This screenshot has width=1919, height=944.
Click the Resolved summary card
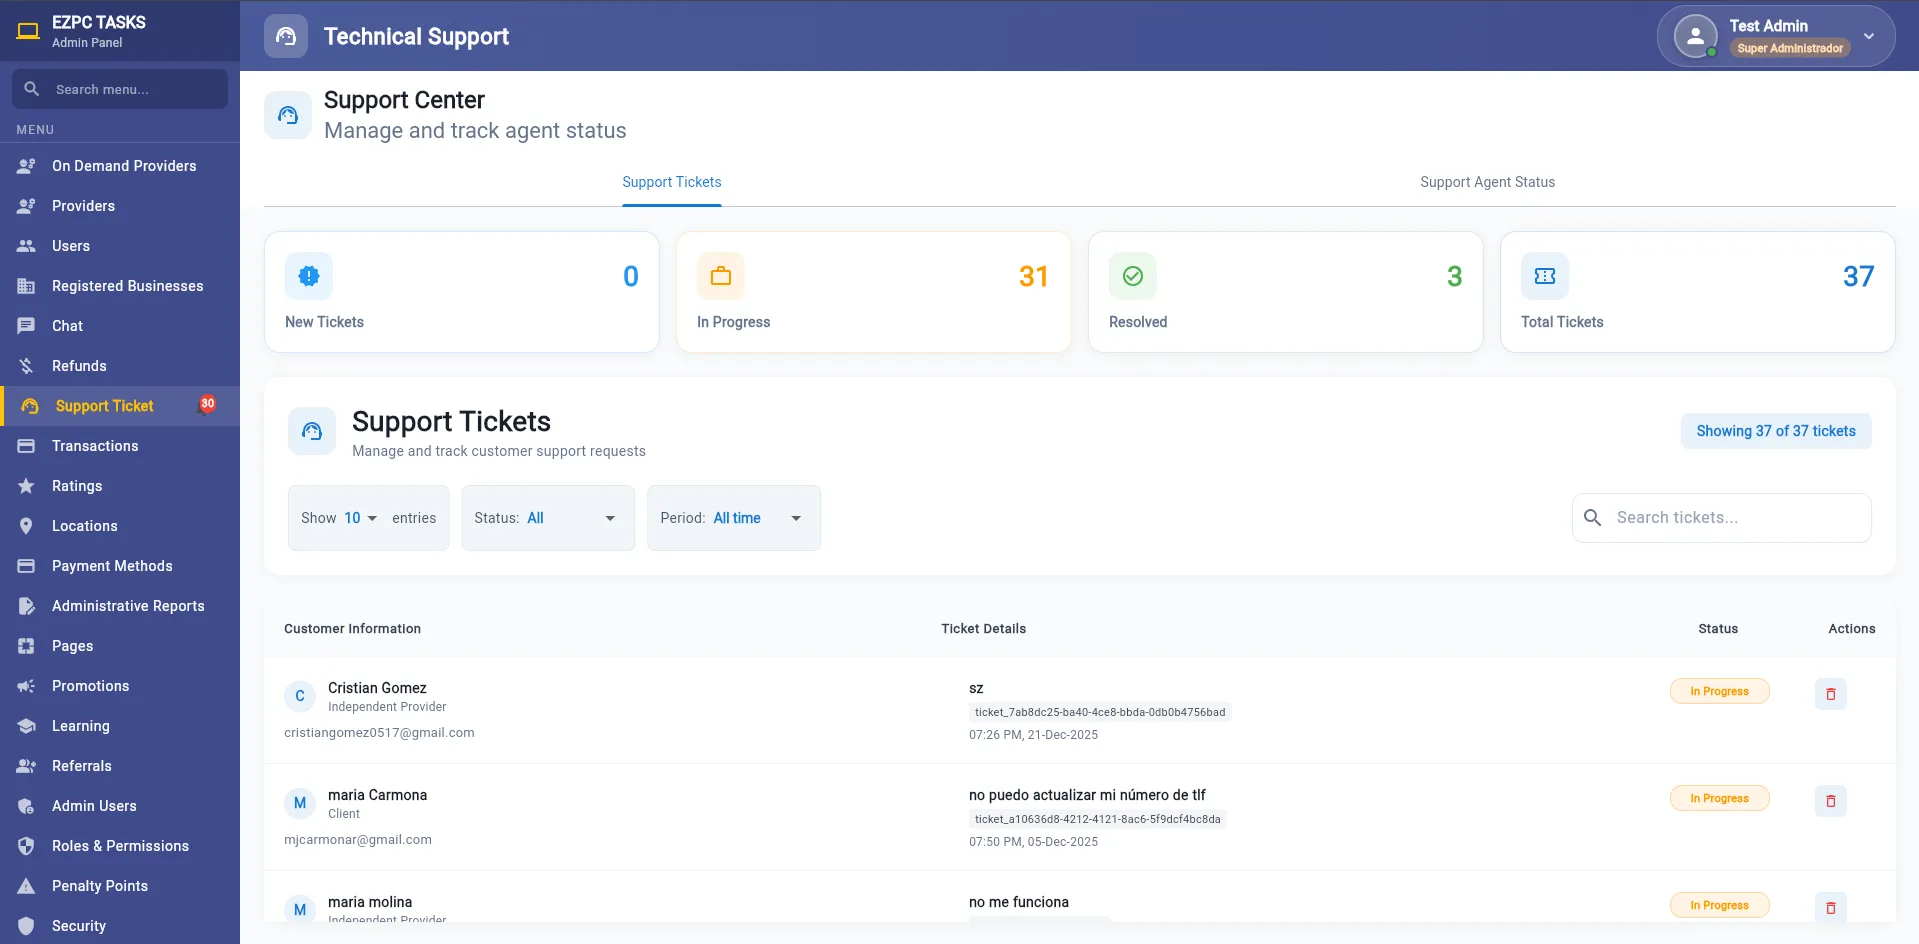pyautogui.click(x=1286, y=292)
